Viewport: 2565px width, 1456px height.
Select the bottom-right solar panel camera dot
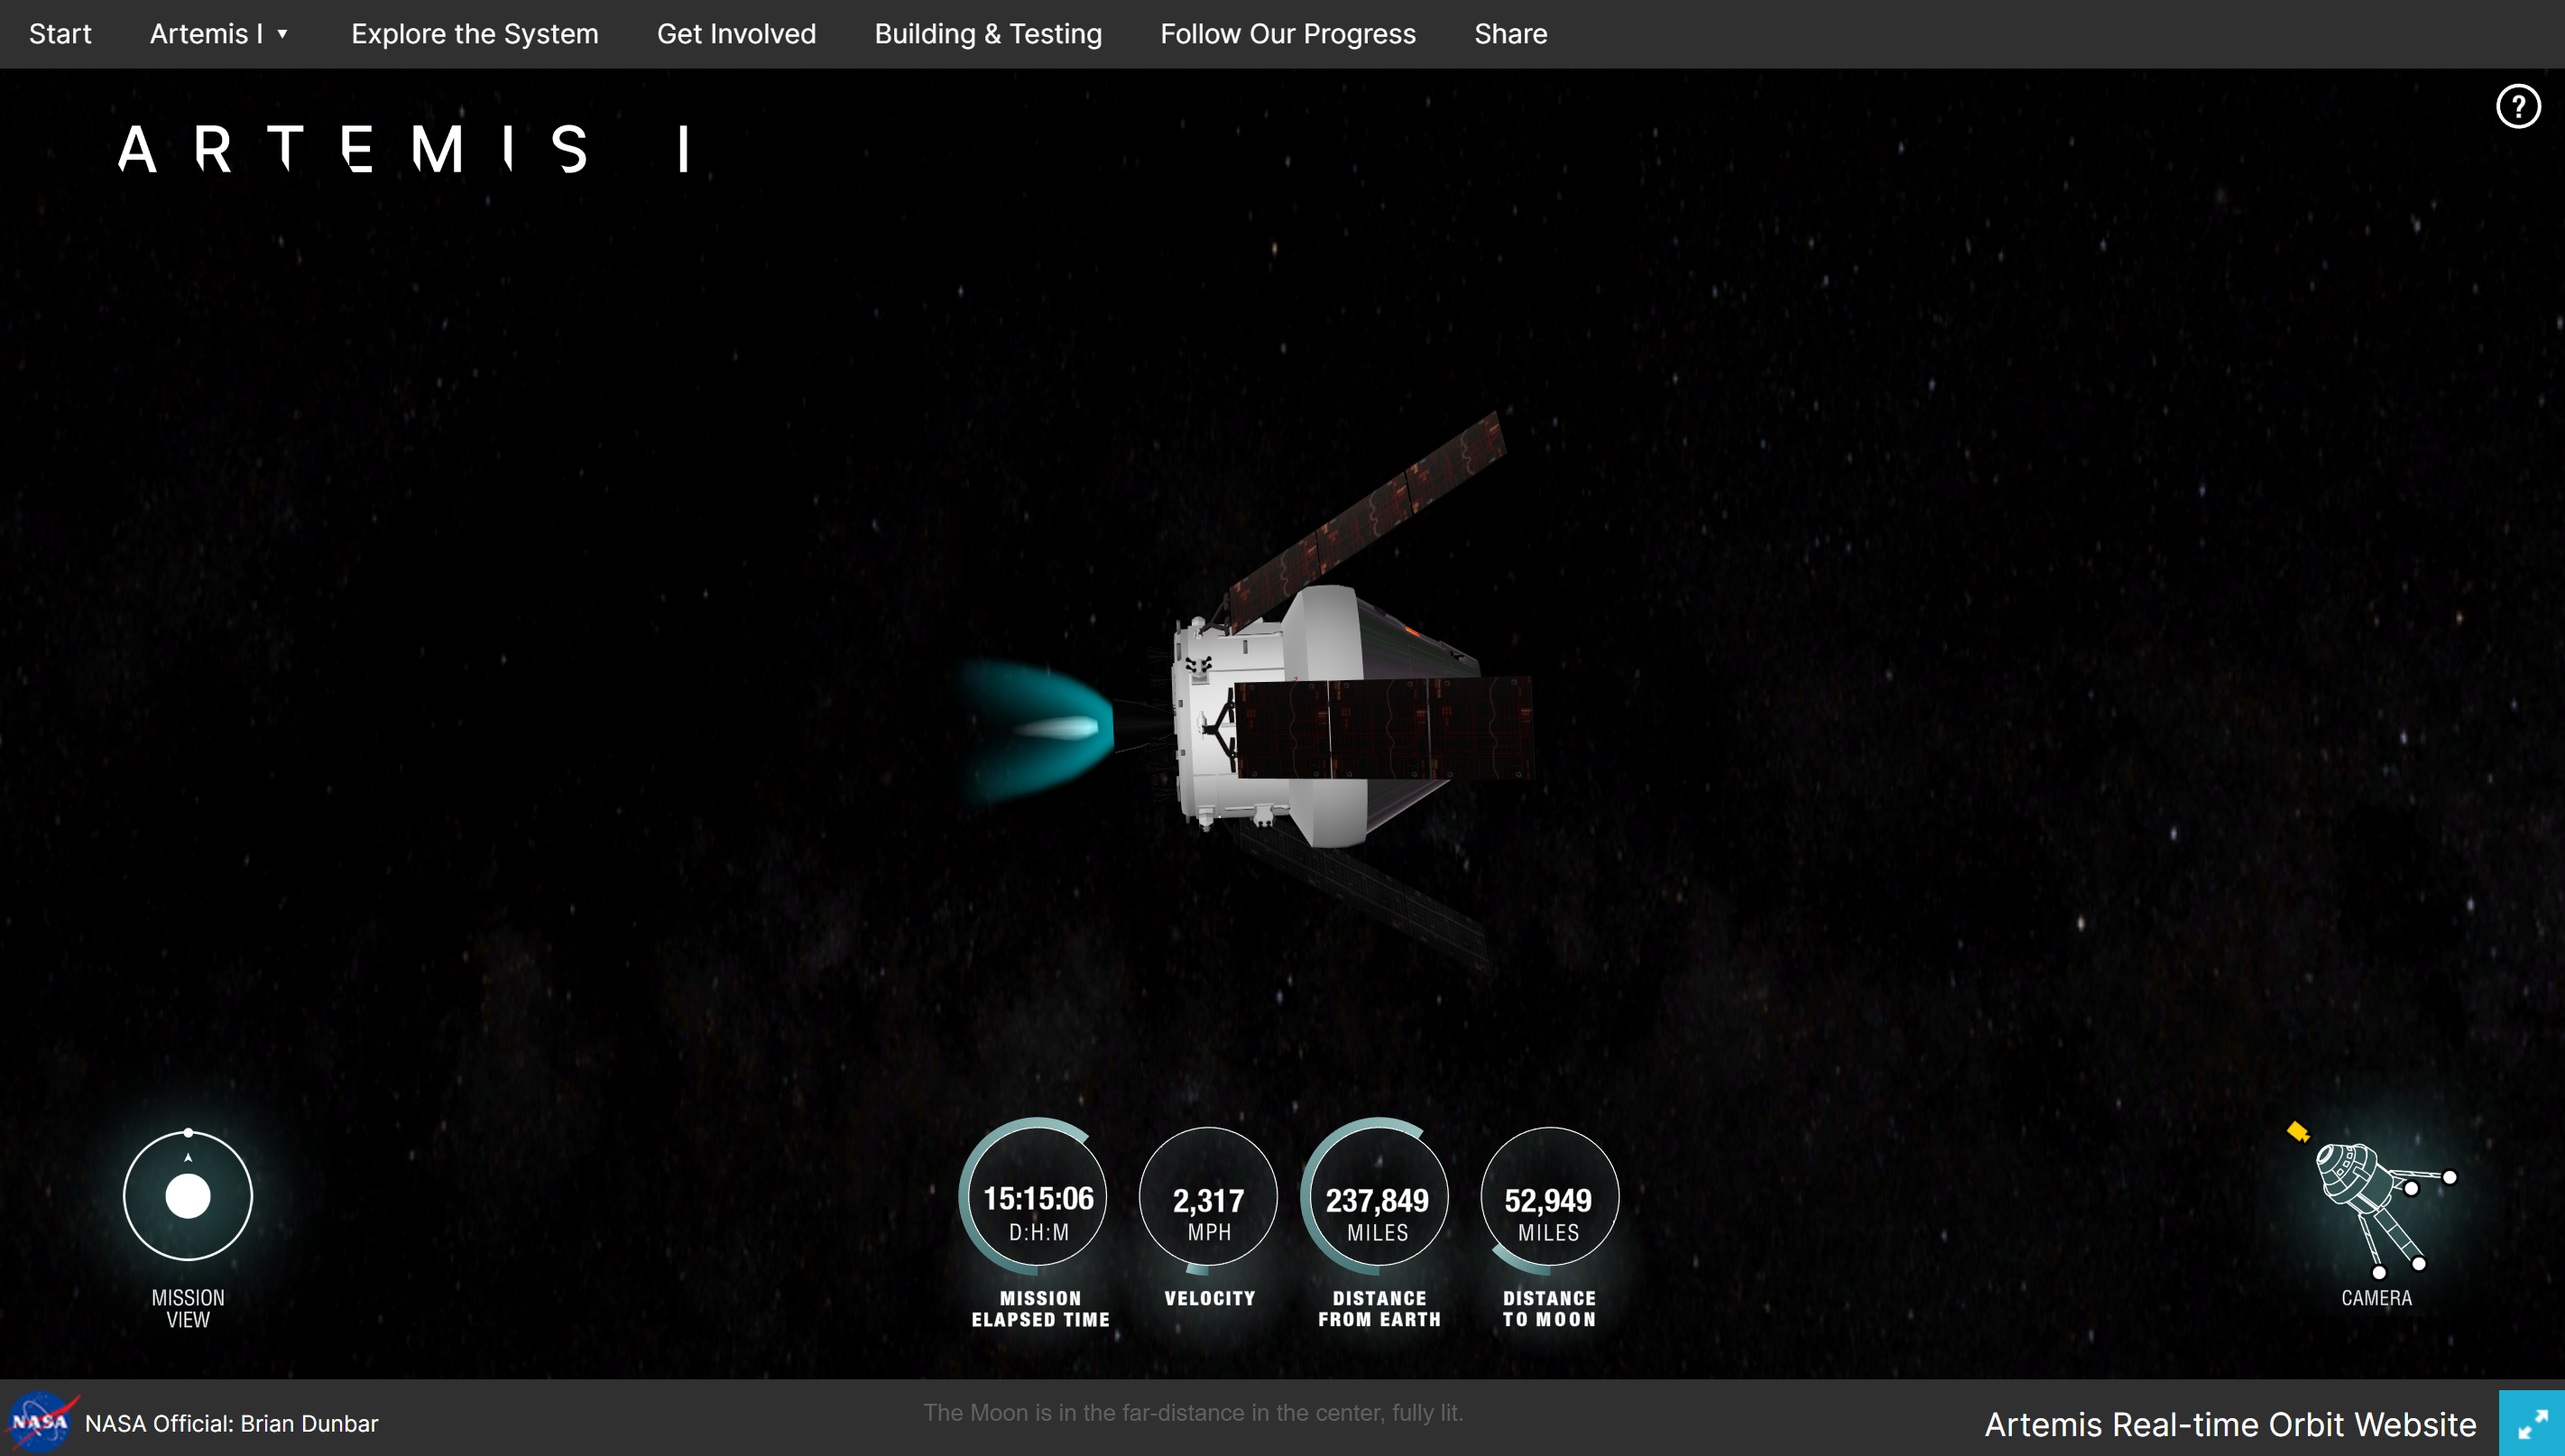(2419, 1264)
